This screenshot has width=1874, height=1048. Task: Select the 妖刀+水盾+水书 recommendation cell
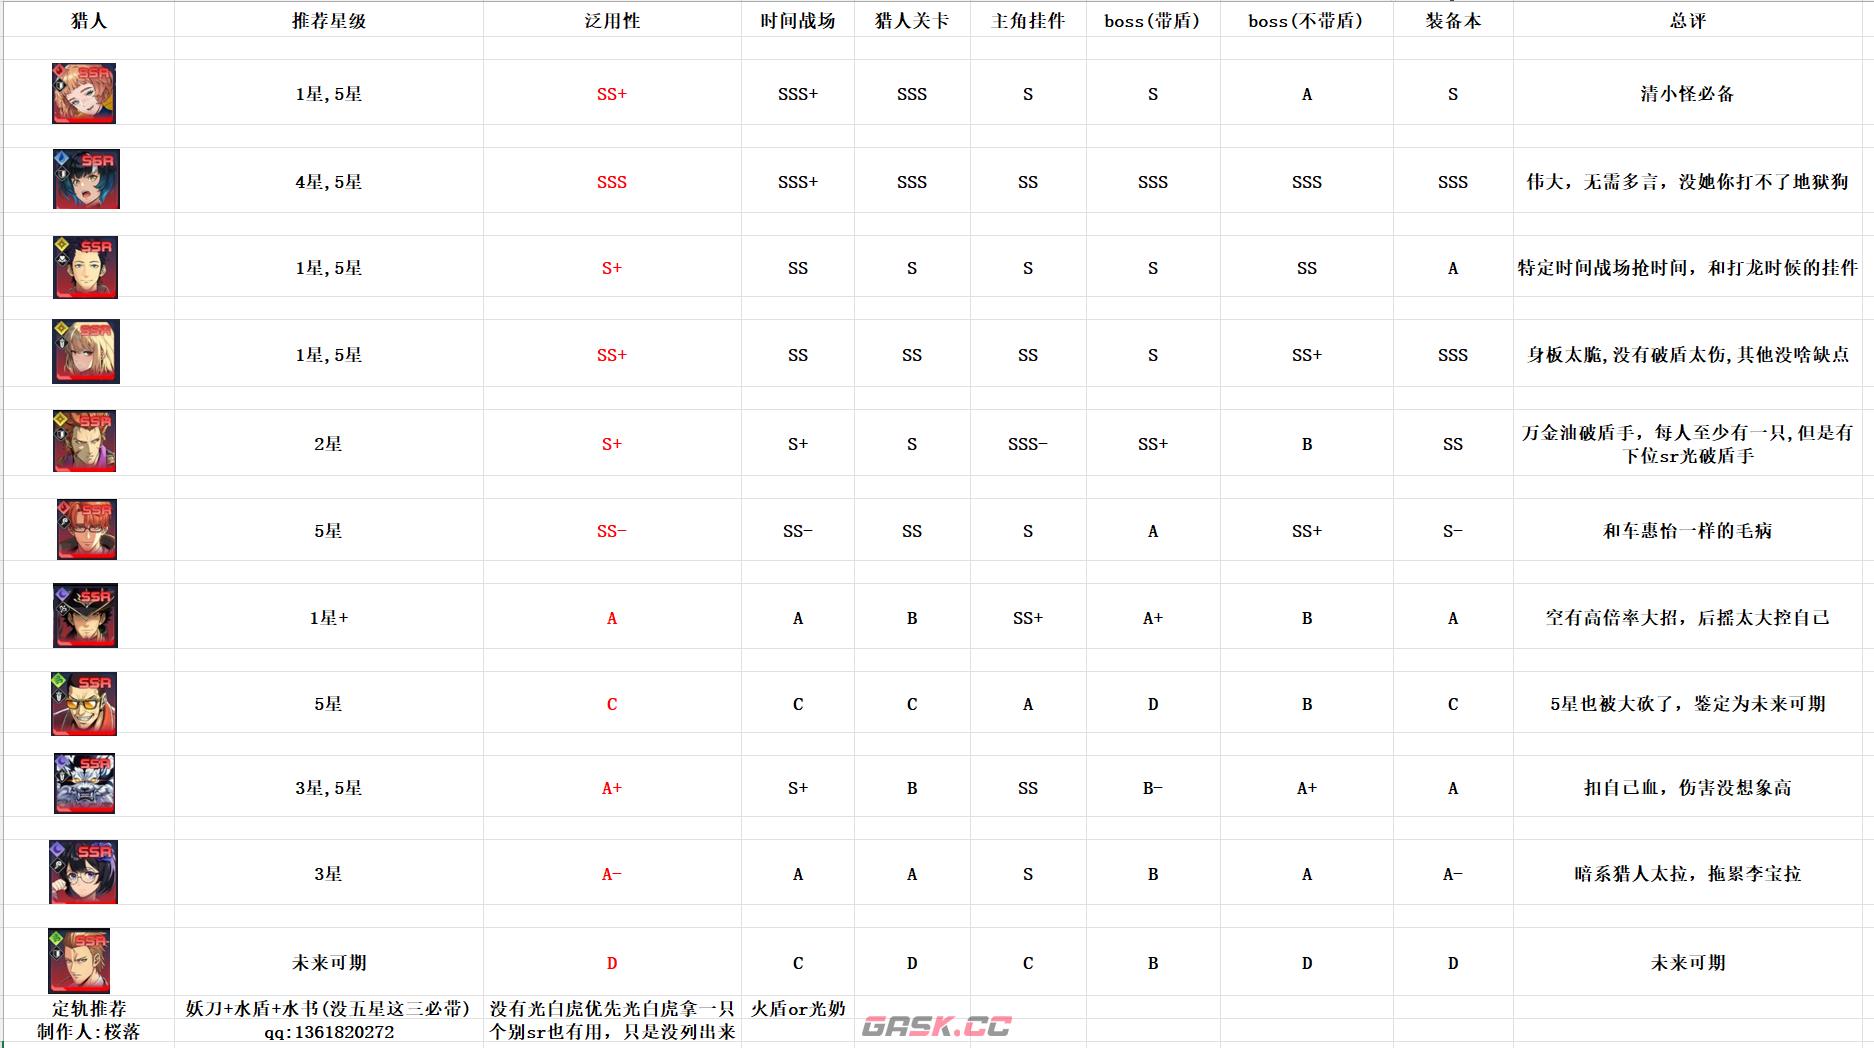coord(329,1008)
